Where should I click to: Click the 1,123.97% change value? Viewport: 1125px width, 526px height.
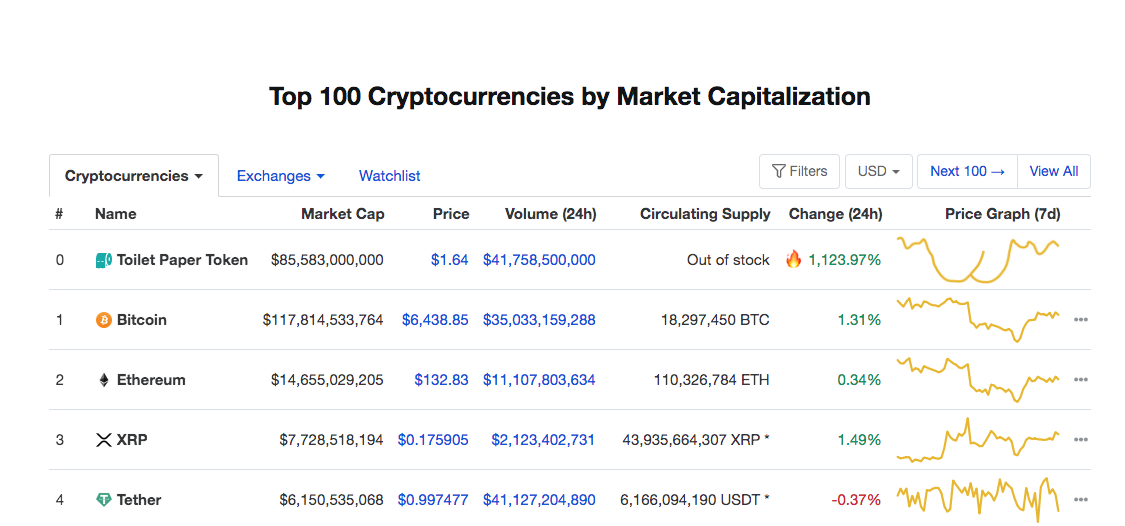click(x=844, y=260)
